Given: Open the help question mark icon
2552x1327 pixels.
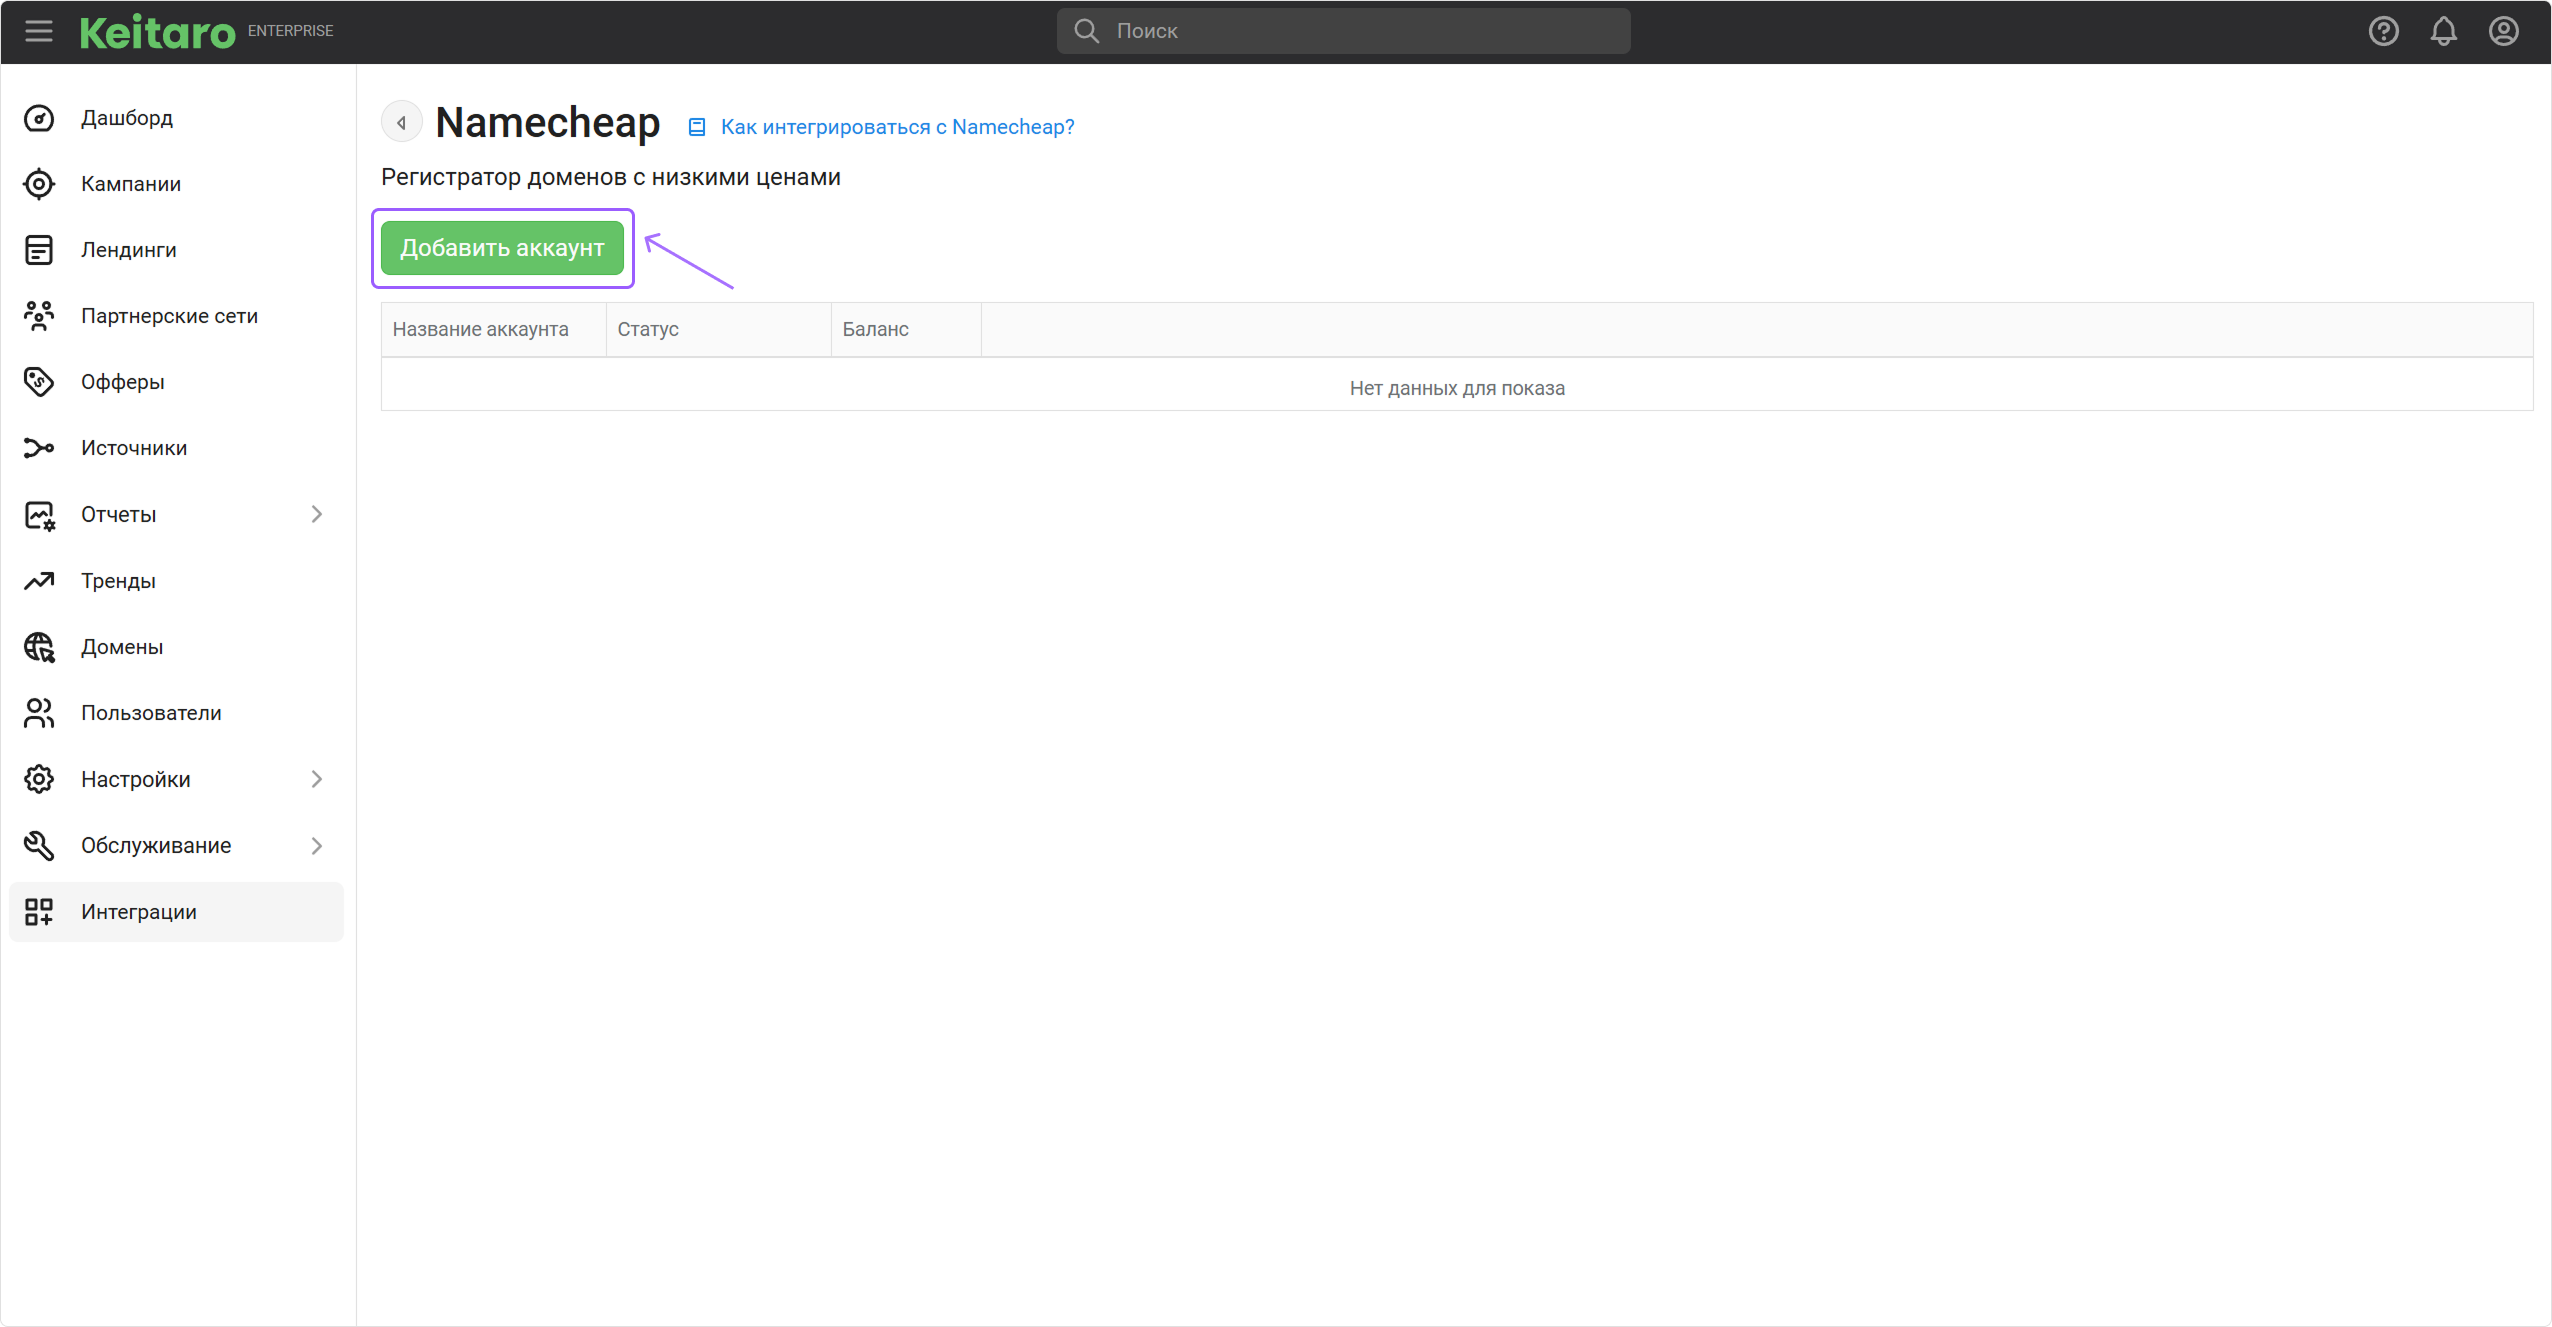Looking at the screenshot, I should pyautogui.click(x=2384, y=31).
